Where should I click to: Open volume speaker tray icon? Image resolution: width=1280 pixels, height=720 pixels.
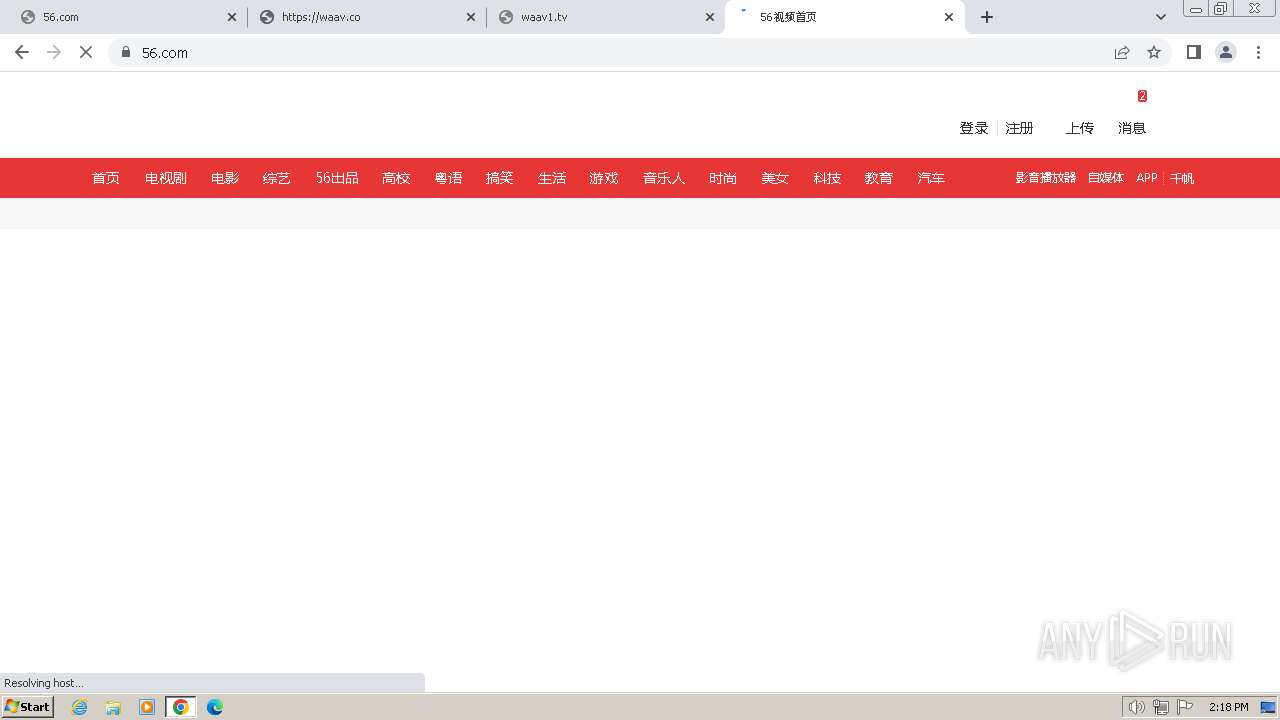click(1136, 707)
